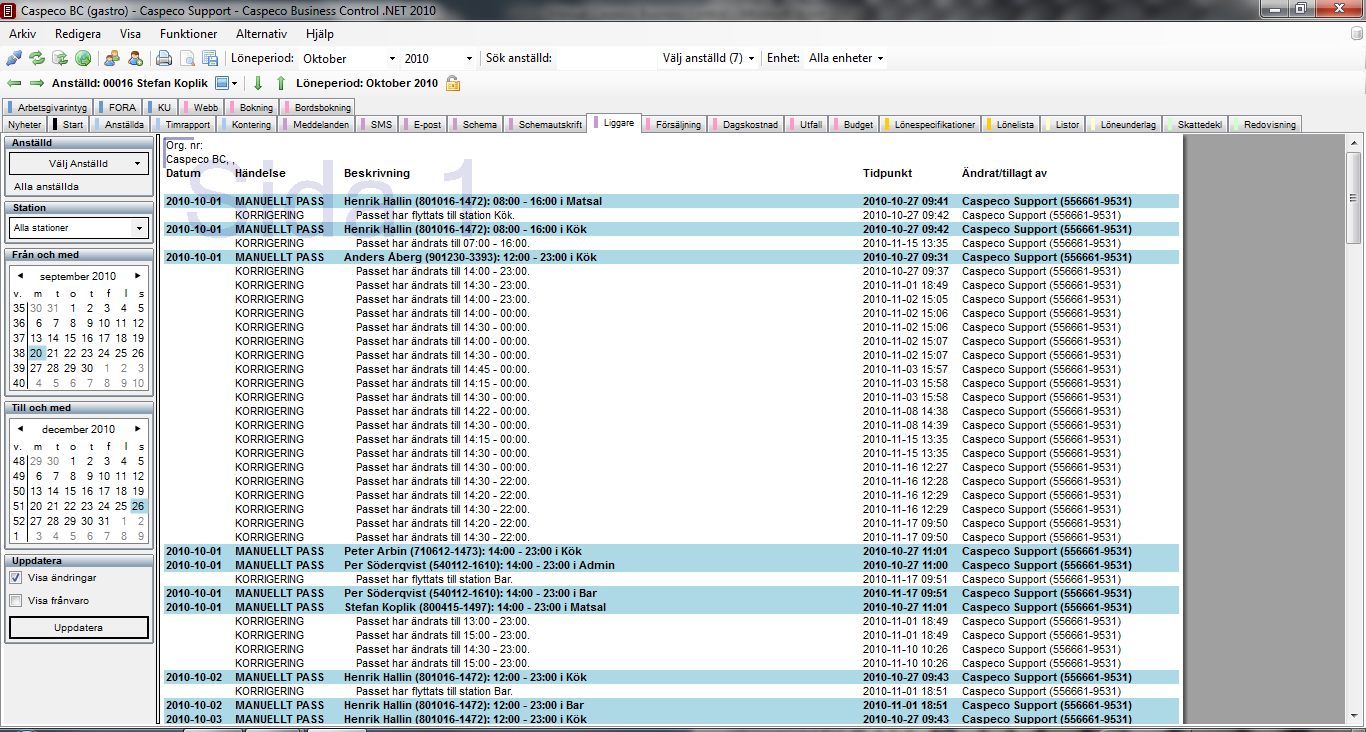
Task: Click the add user icon
Action: [x=135, y=58]
